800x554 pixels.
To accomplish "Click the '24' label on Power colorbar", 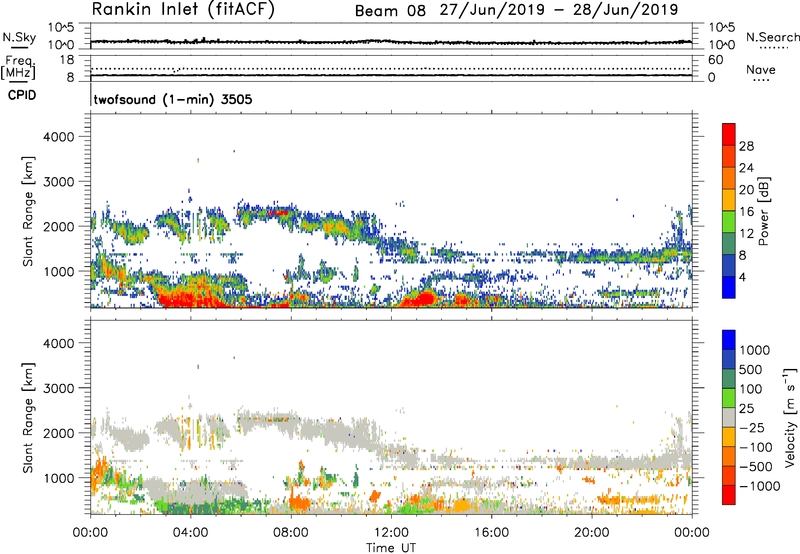I will click(x=746, y=168).
